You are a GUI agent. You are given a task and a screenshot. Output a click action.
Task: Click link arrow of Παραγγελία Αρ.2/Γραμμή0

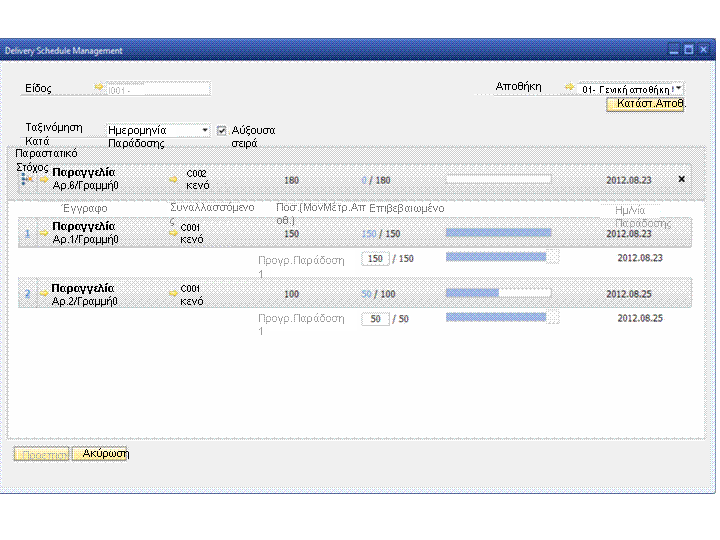pos(44,293)
